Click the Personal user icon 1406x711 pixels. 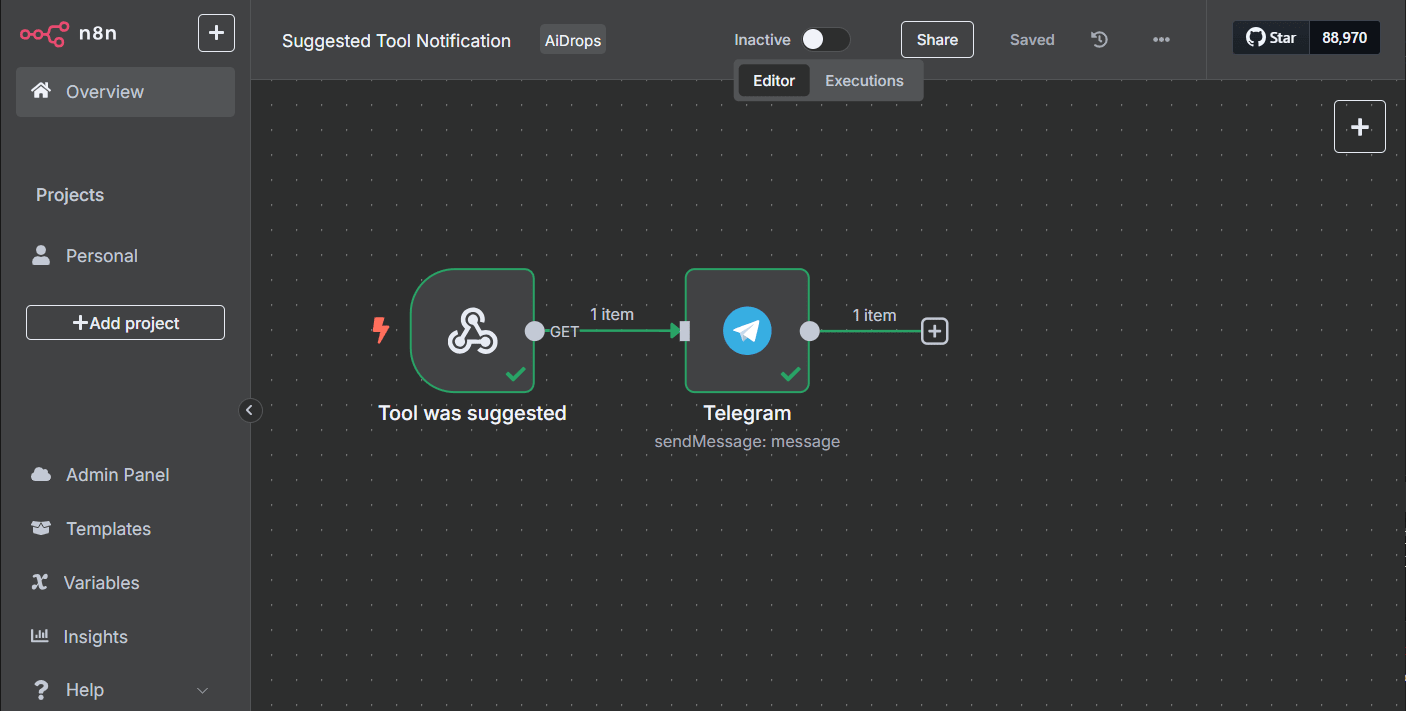pos(41,255)
